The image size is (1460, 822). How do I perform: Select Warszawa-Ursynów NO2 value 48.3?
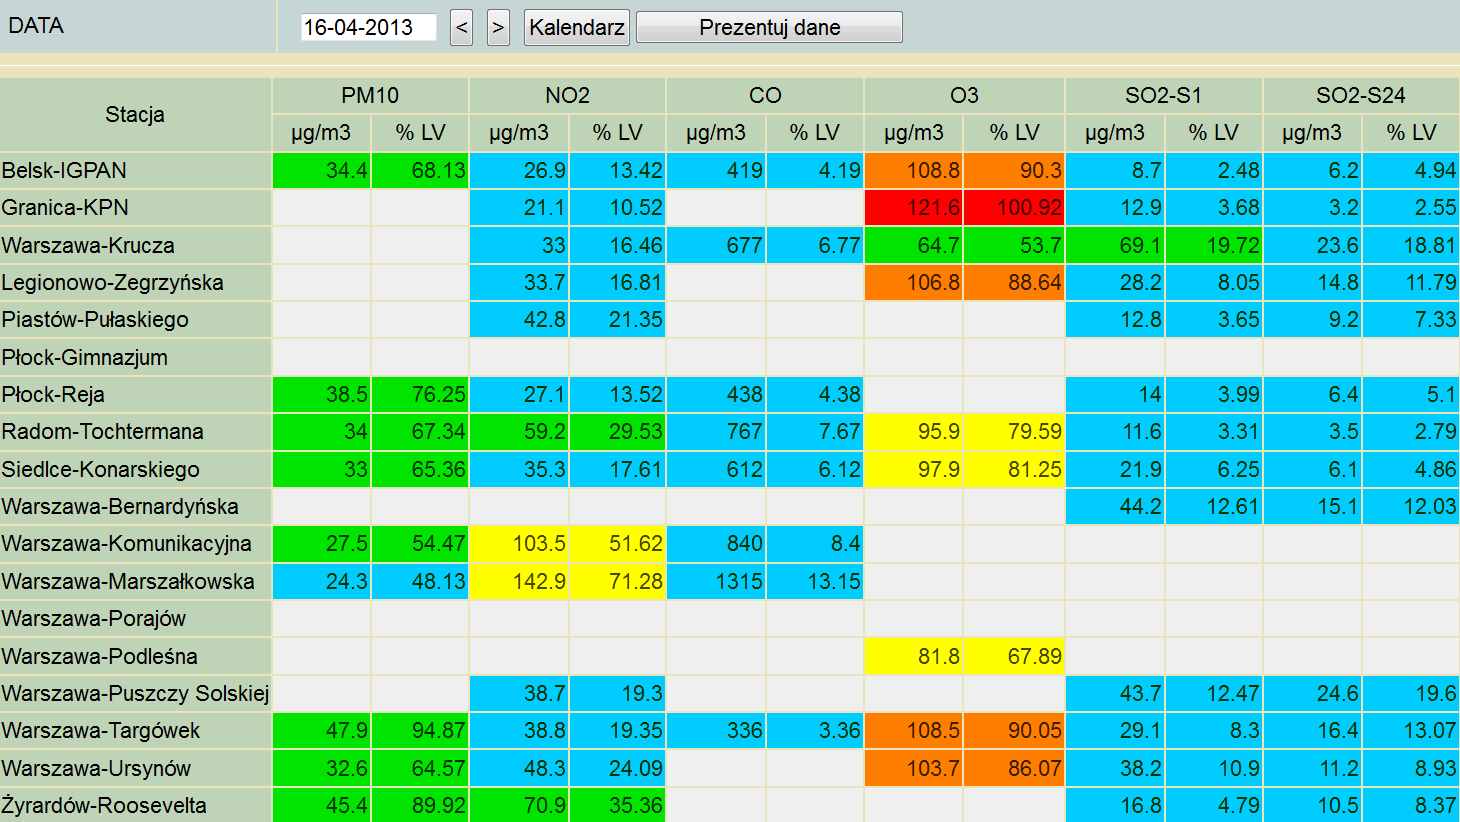[519, 768]
